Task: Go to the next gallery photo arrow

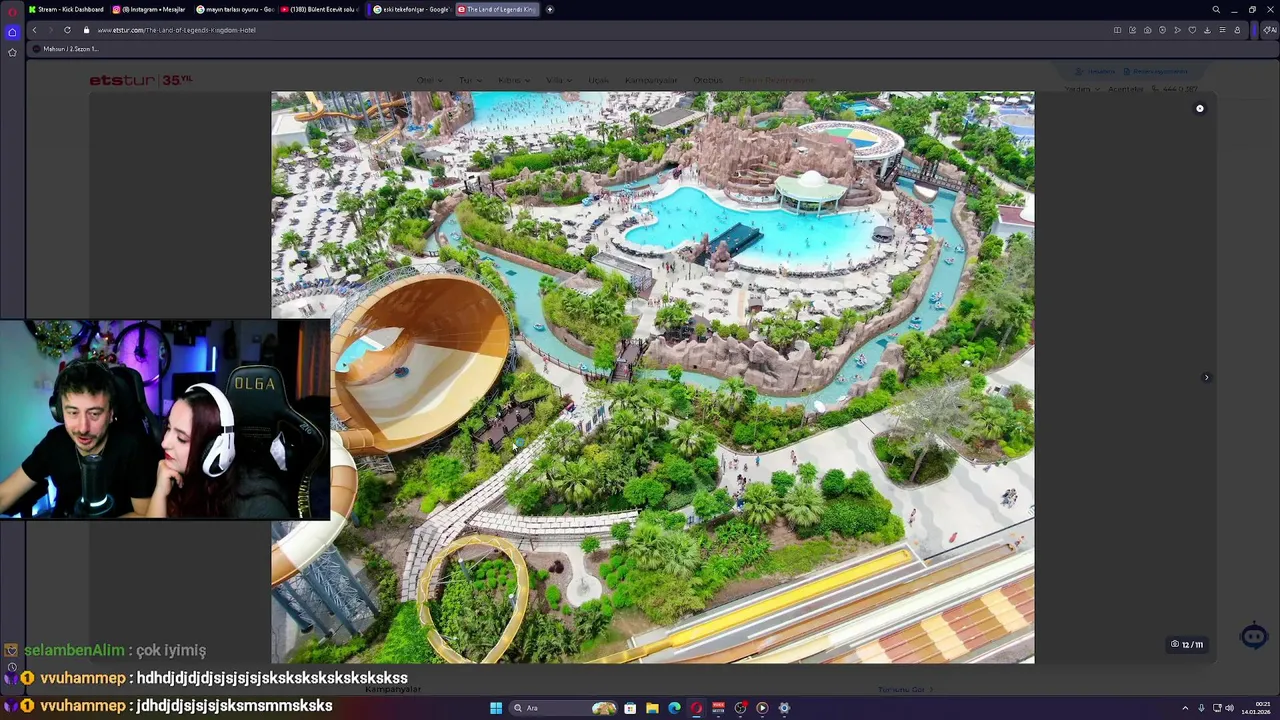Action: 1206,377
